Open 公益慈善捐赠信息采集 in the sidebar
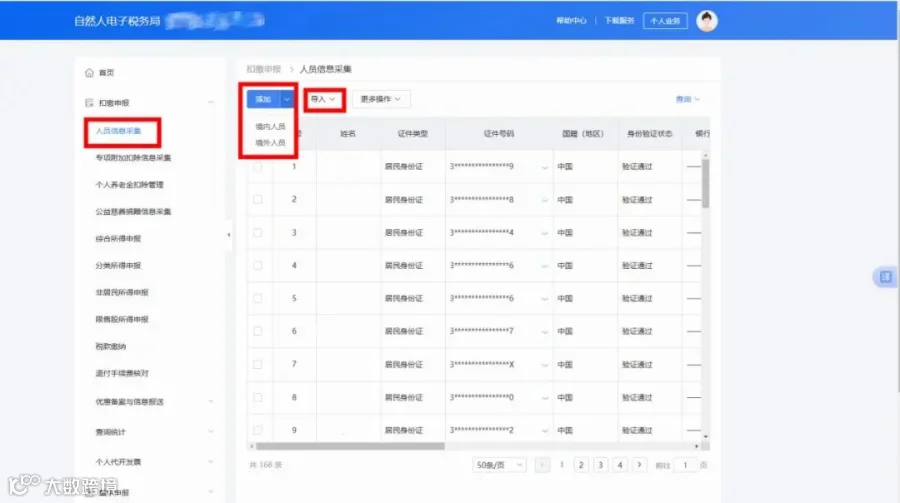This screenshot has height=503, width=900. pos(133,212)
